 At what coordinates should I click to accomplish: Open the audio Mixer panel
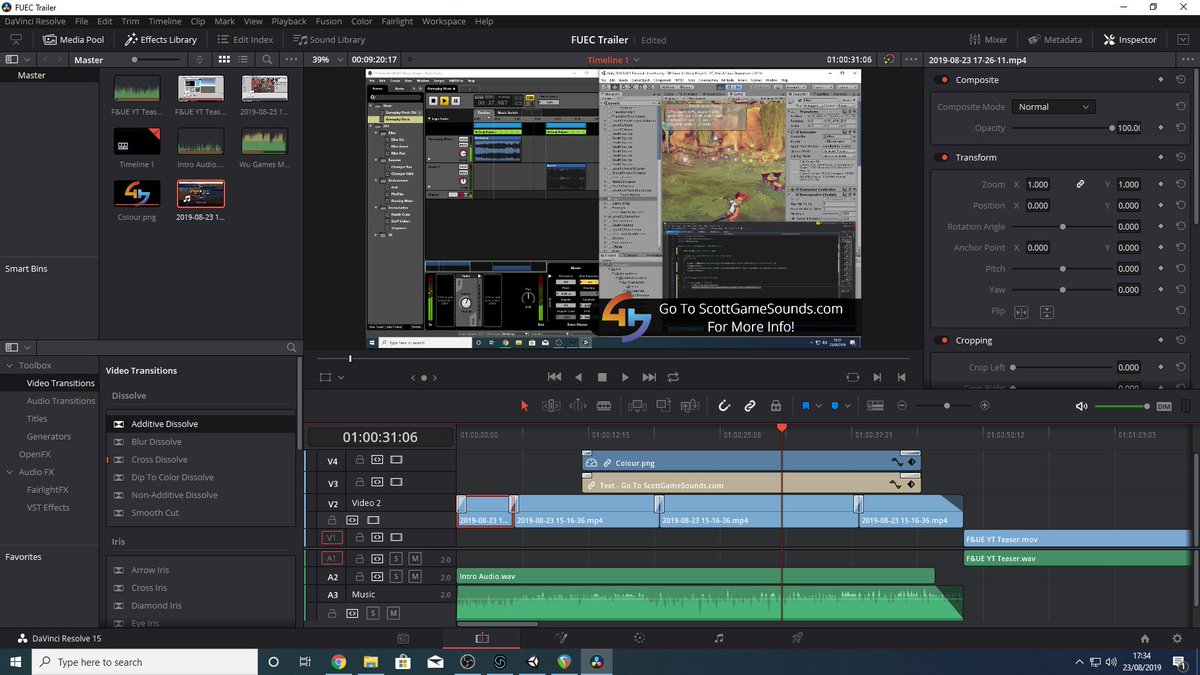tap(988, 39)
